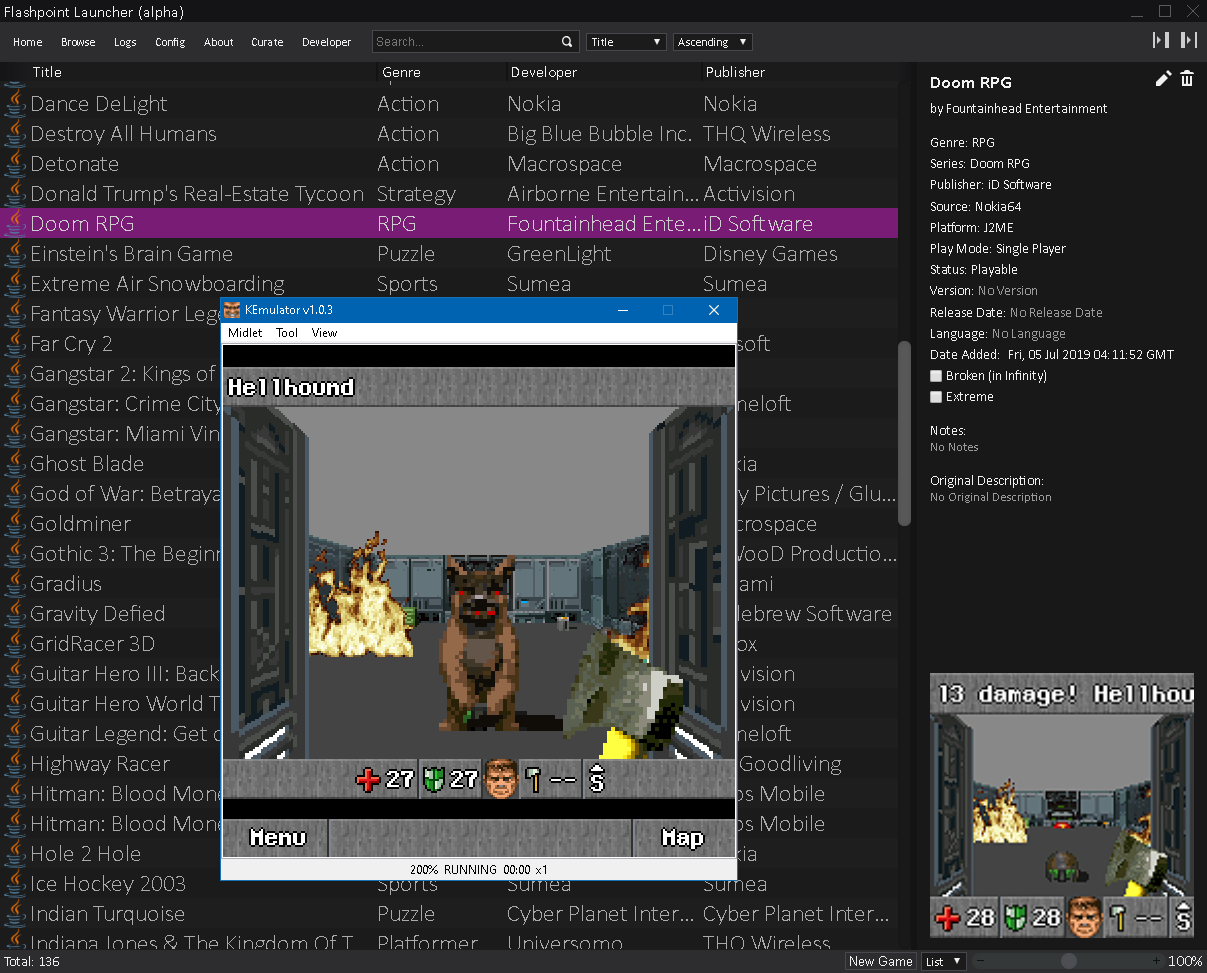Open the Config page
Screen dimensions: 1207x973
point(170,42)
